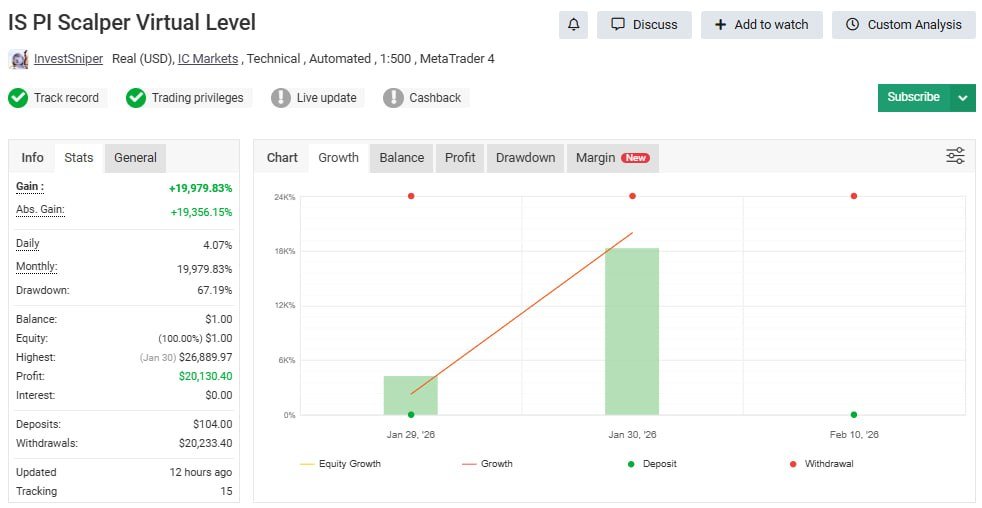Open chart settings sliders icon
The height and width of the screenshot is (508, 982).
point(955,156)
